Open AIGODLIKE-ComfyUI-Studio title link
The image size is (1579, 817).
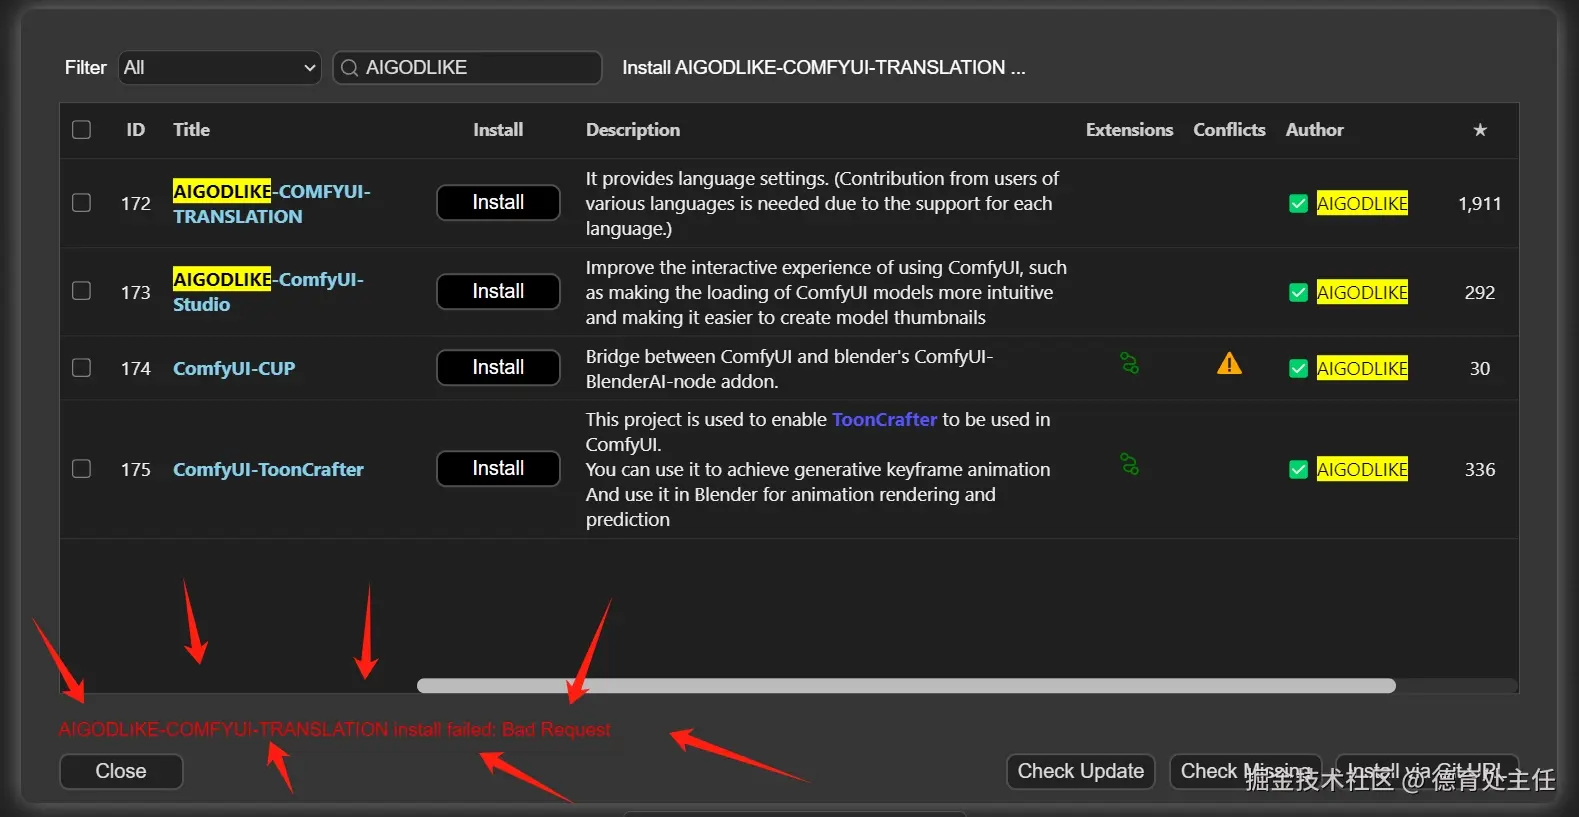point(268,291)
